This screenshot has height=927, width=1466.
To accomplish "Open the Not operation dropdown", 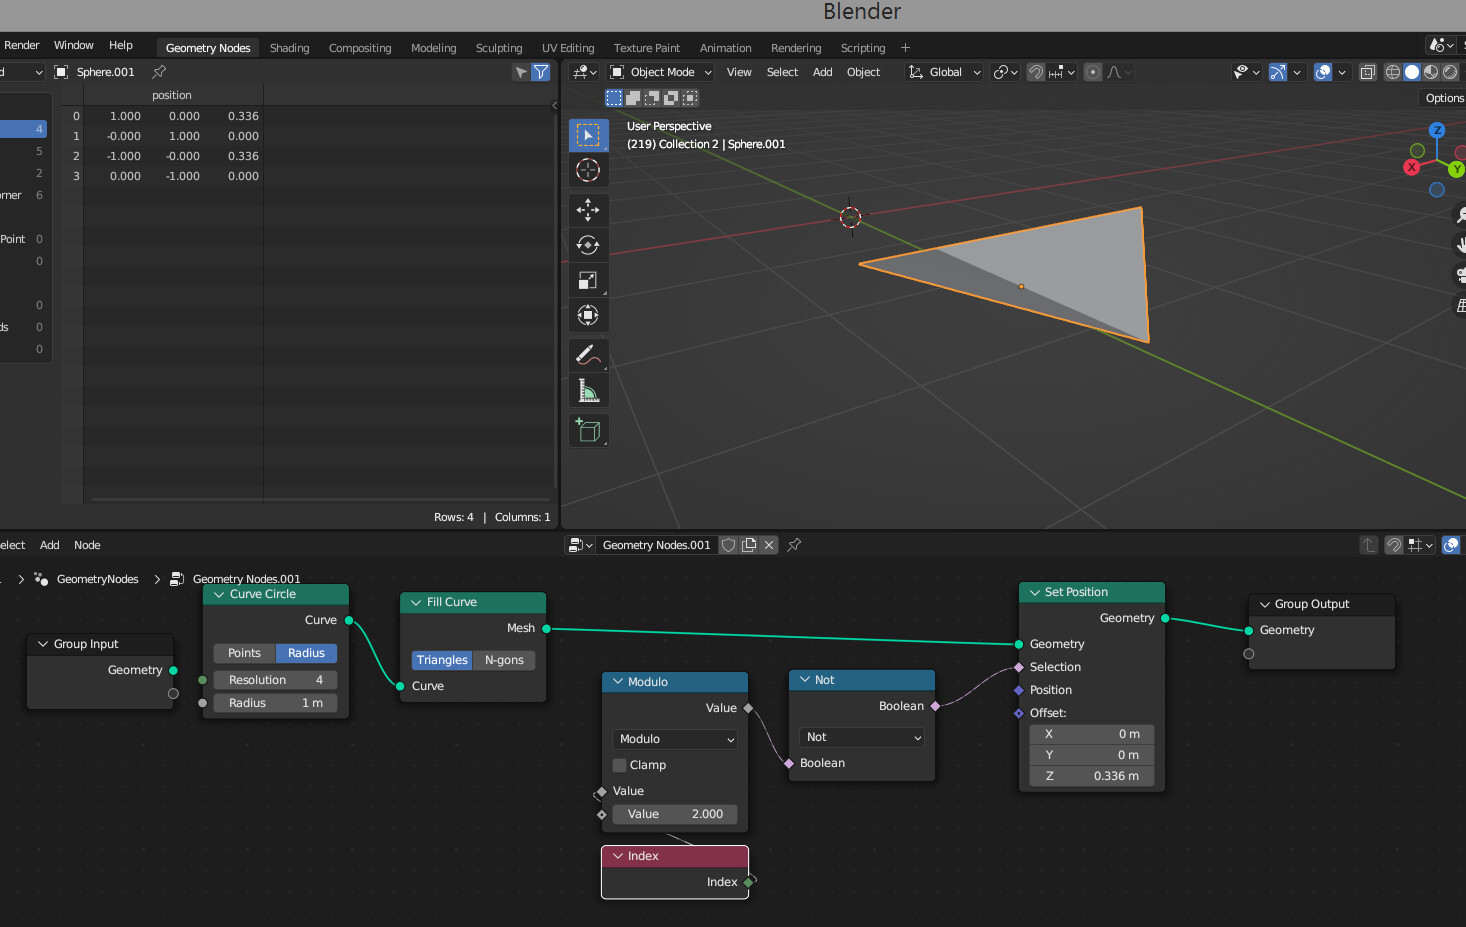I will pos(862,737).
